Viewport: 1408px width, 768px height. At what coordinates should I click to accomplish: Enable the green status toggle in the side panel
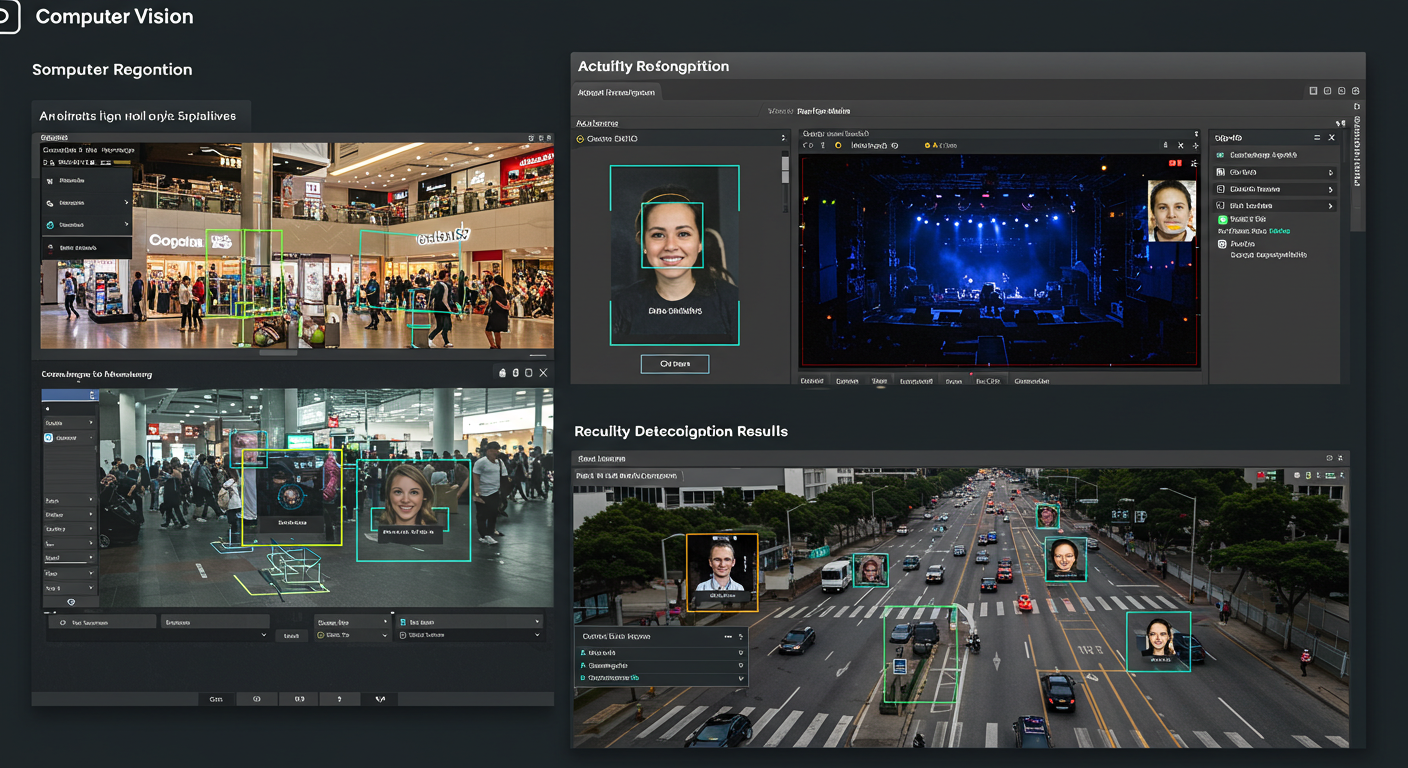[x=1223, y=219]
